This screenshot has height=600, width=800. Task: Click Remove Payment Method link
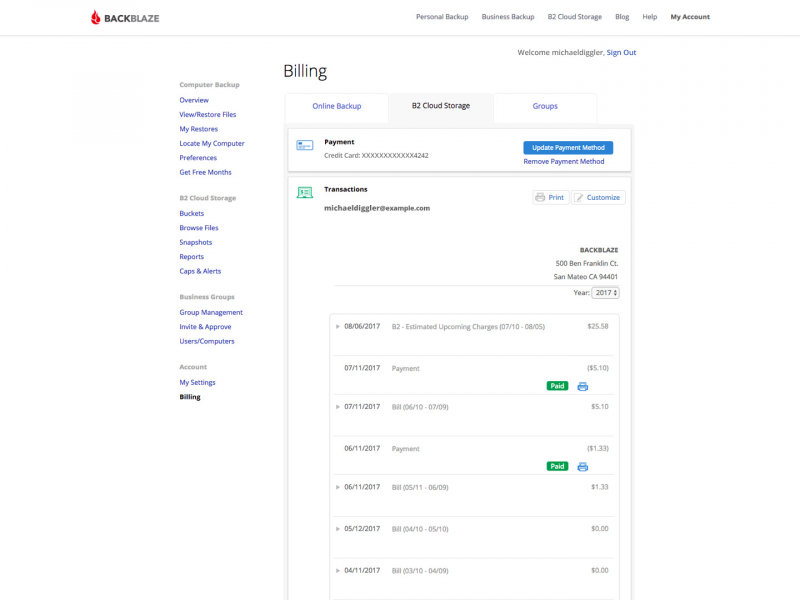coord(563,161)
